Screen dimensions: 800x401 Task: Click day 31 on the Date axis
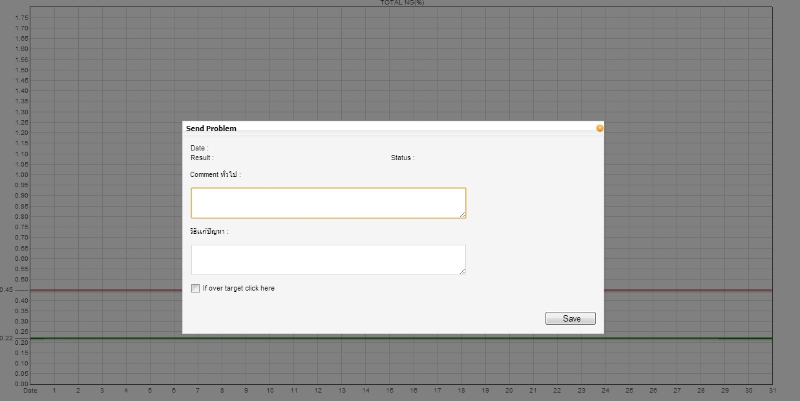coord(772,391)
